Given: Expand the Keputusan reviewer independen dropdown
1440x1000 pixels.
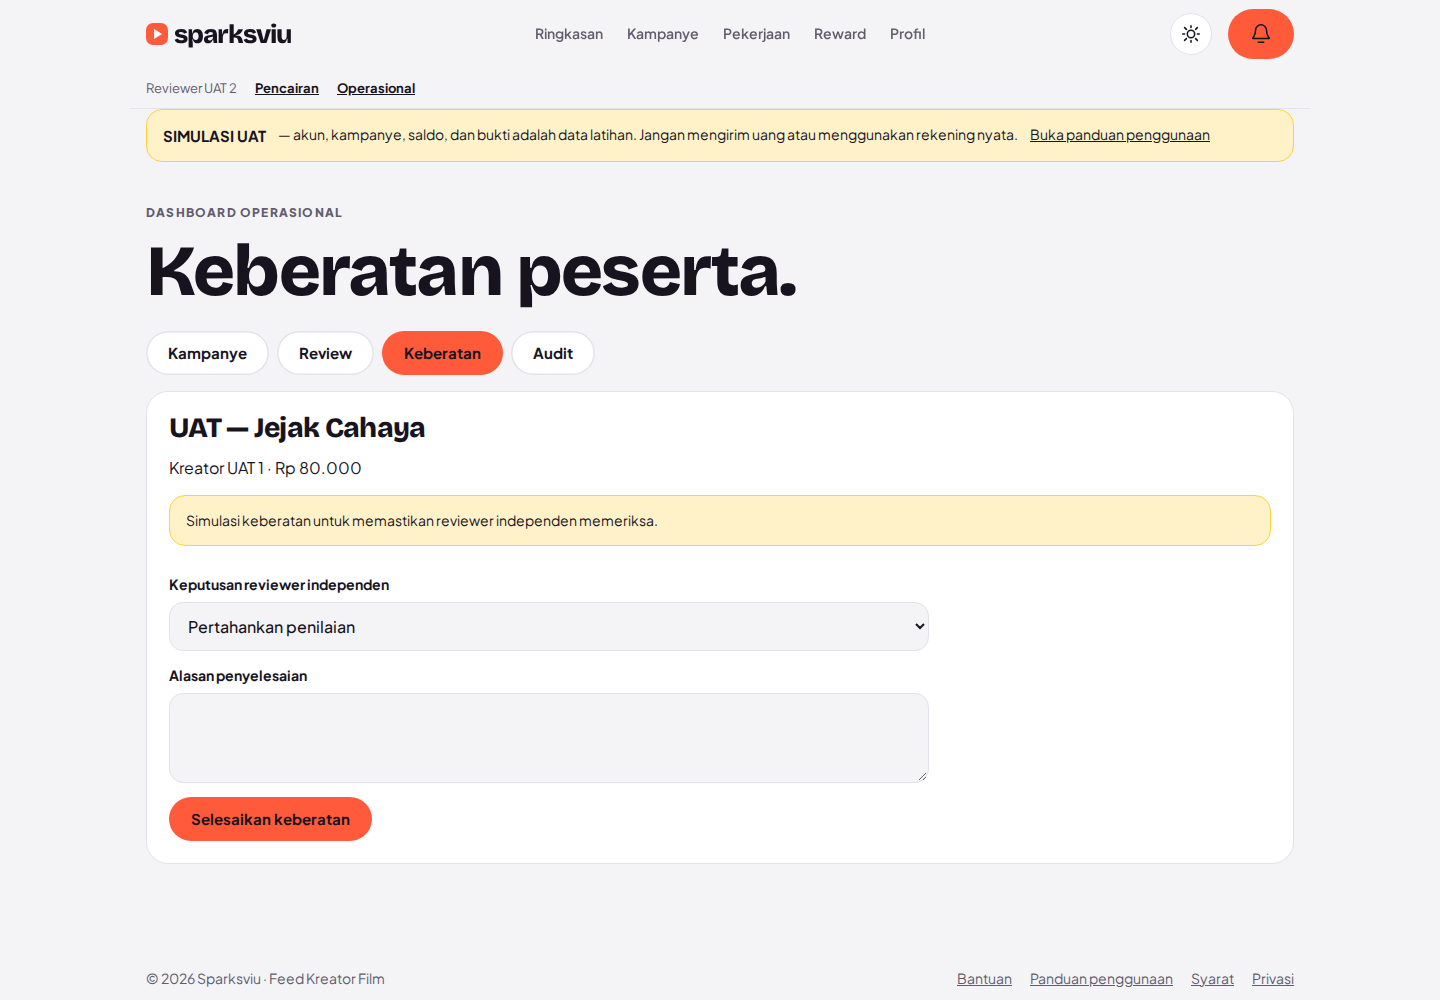Looking at the screenshot, I should pos(549,627).
